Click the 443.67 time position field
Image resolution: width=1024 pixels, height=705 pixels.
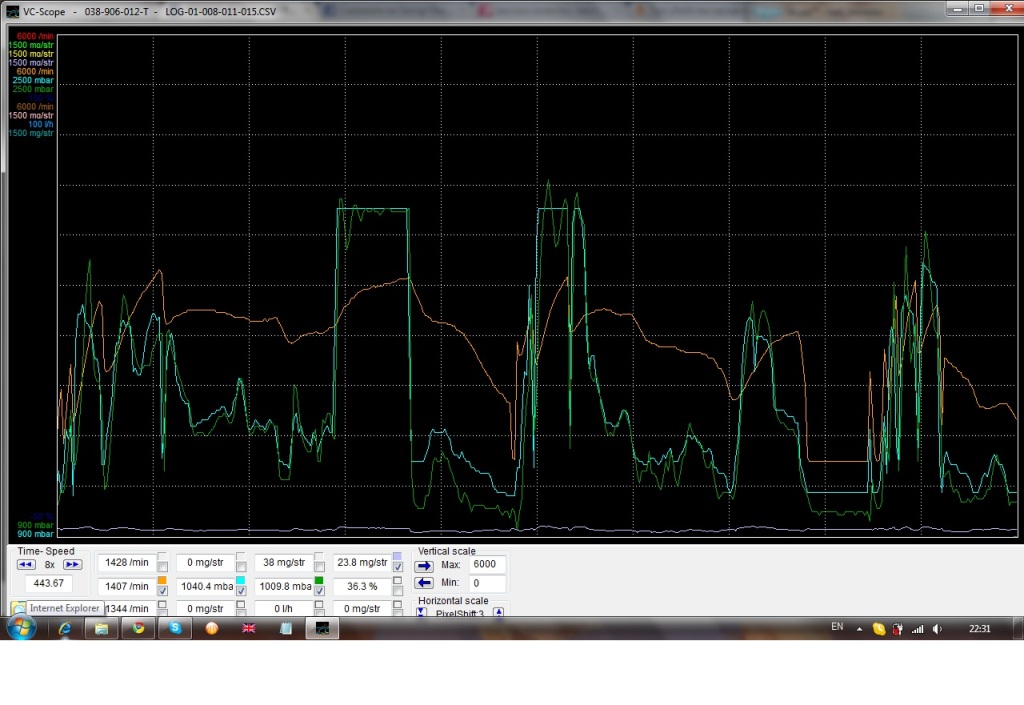tap(49, 584)
